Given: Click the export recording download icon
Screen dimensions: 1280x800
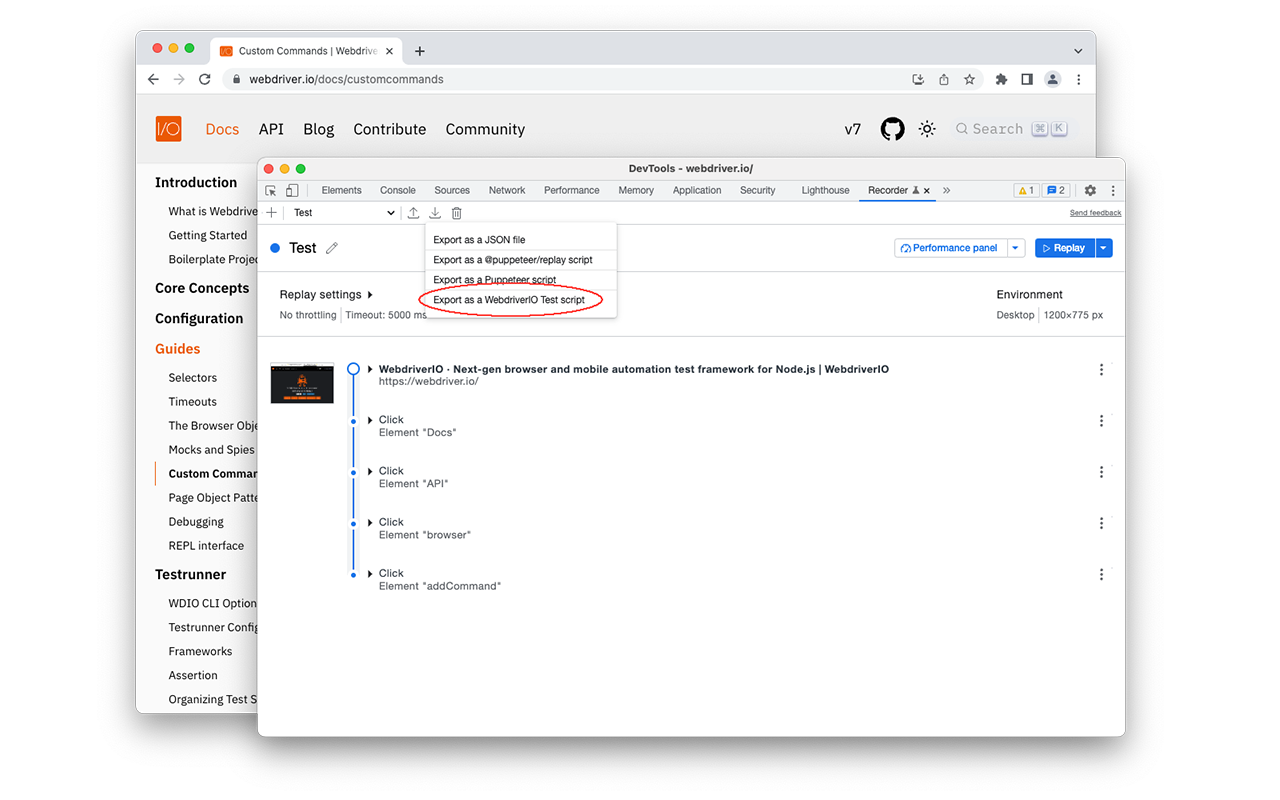Looking at the screenshot, I should (435, 213).
